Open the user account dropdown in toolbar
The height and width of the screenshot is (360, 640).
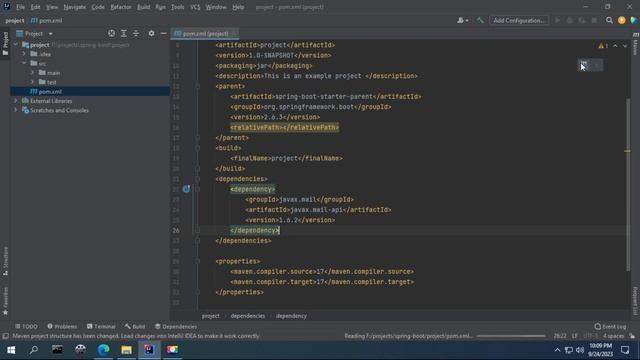click(x=462, y=20)
